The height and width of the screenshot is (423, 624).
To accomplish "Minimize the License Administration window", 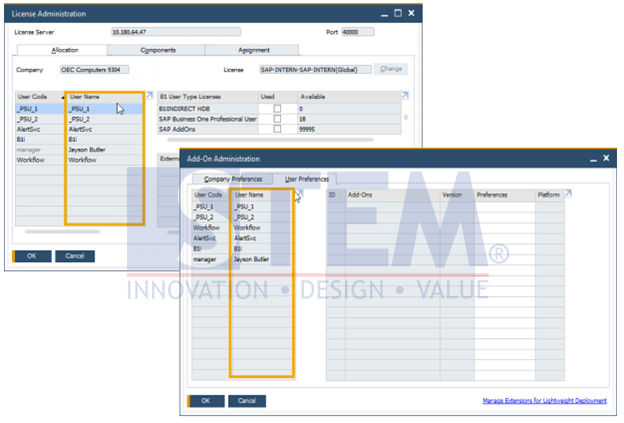I will [x=384, y=14].
